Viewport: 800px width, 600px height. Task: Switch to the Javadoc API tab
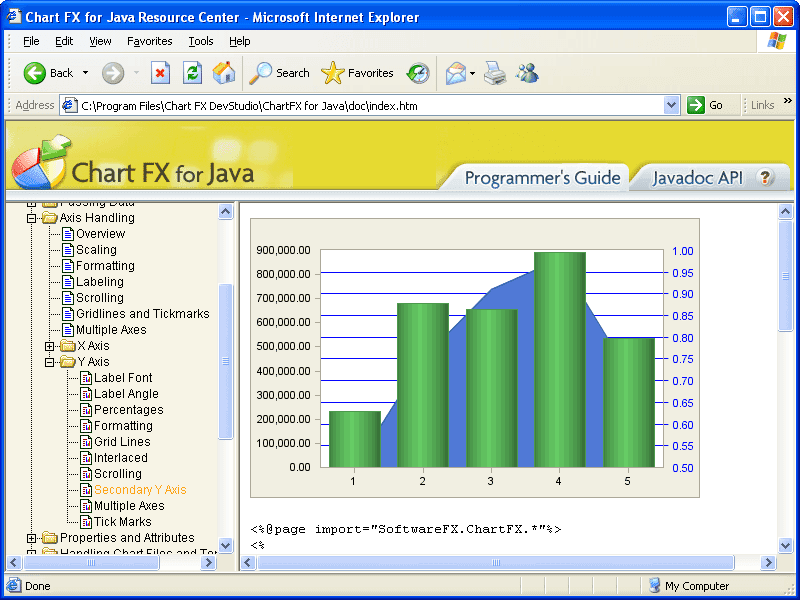coord(696,178)
